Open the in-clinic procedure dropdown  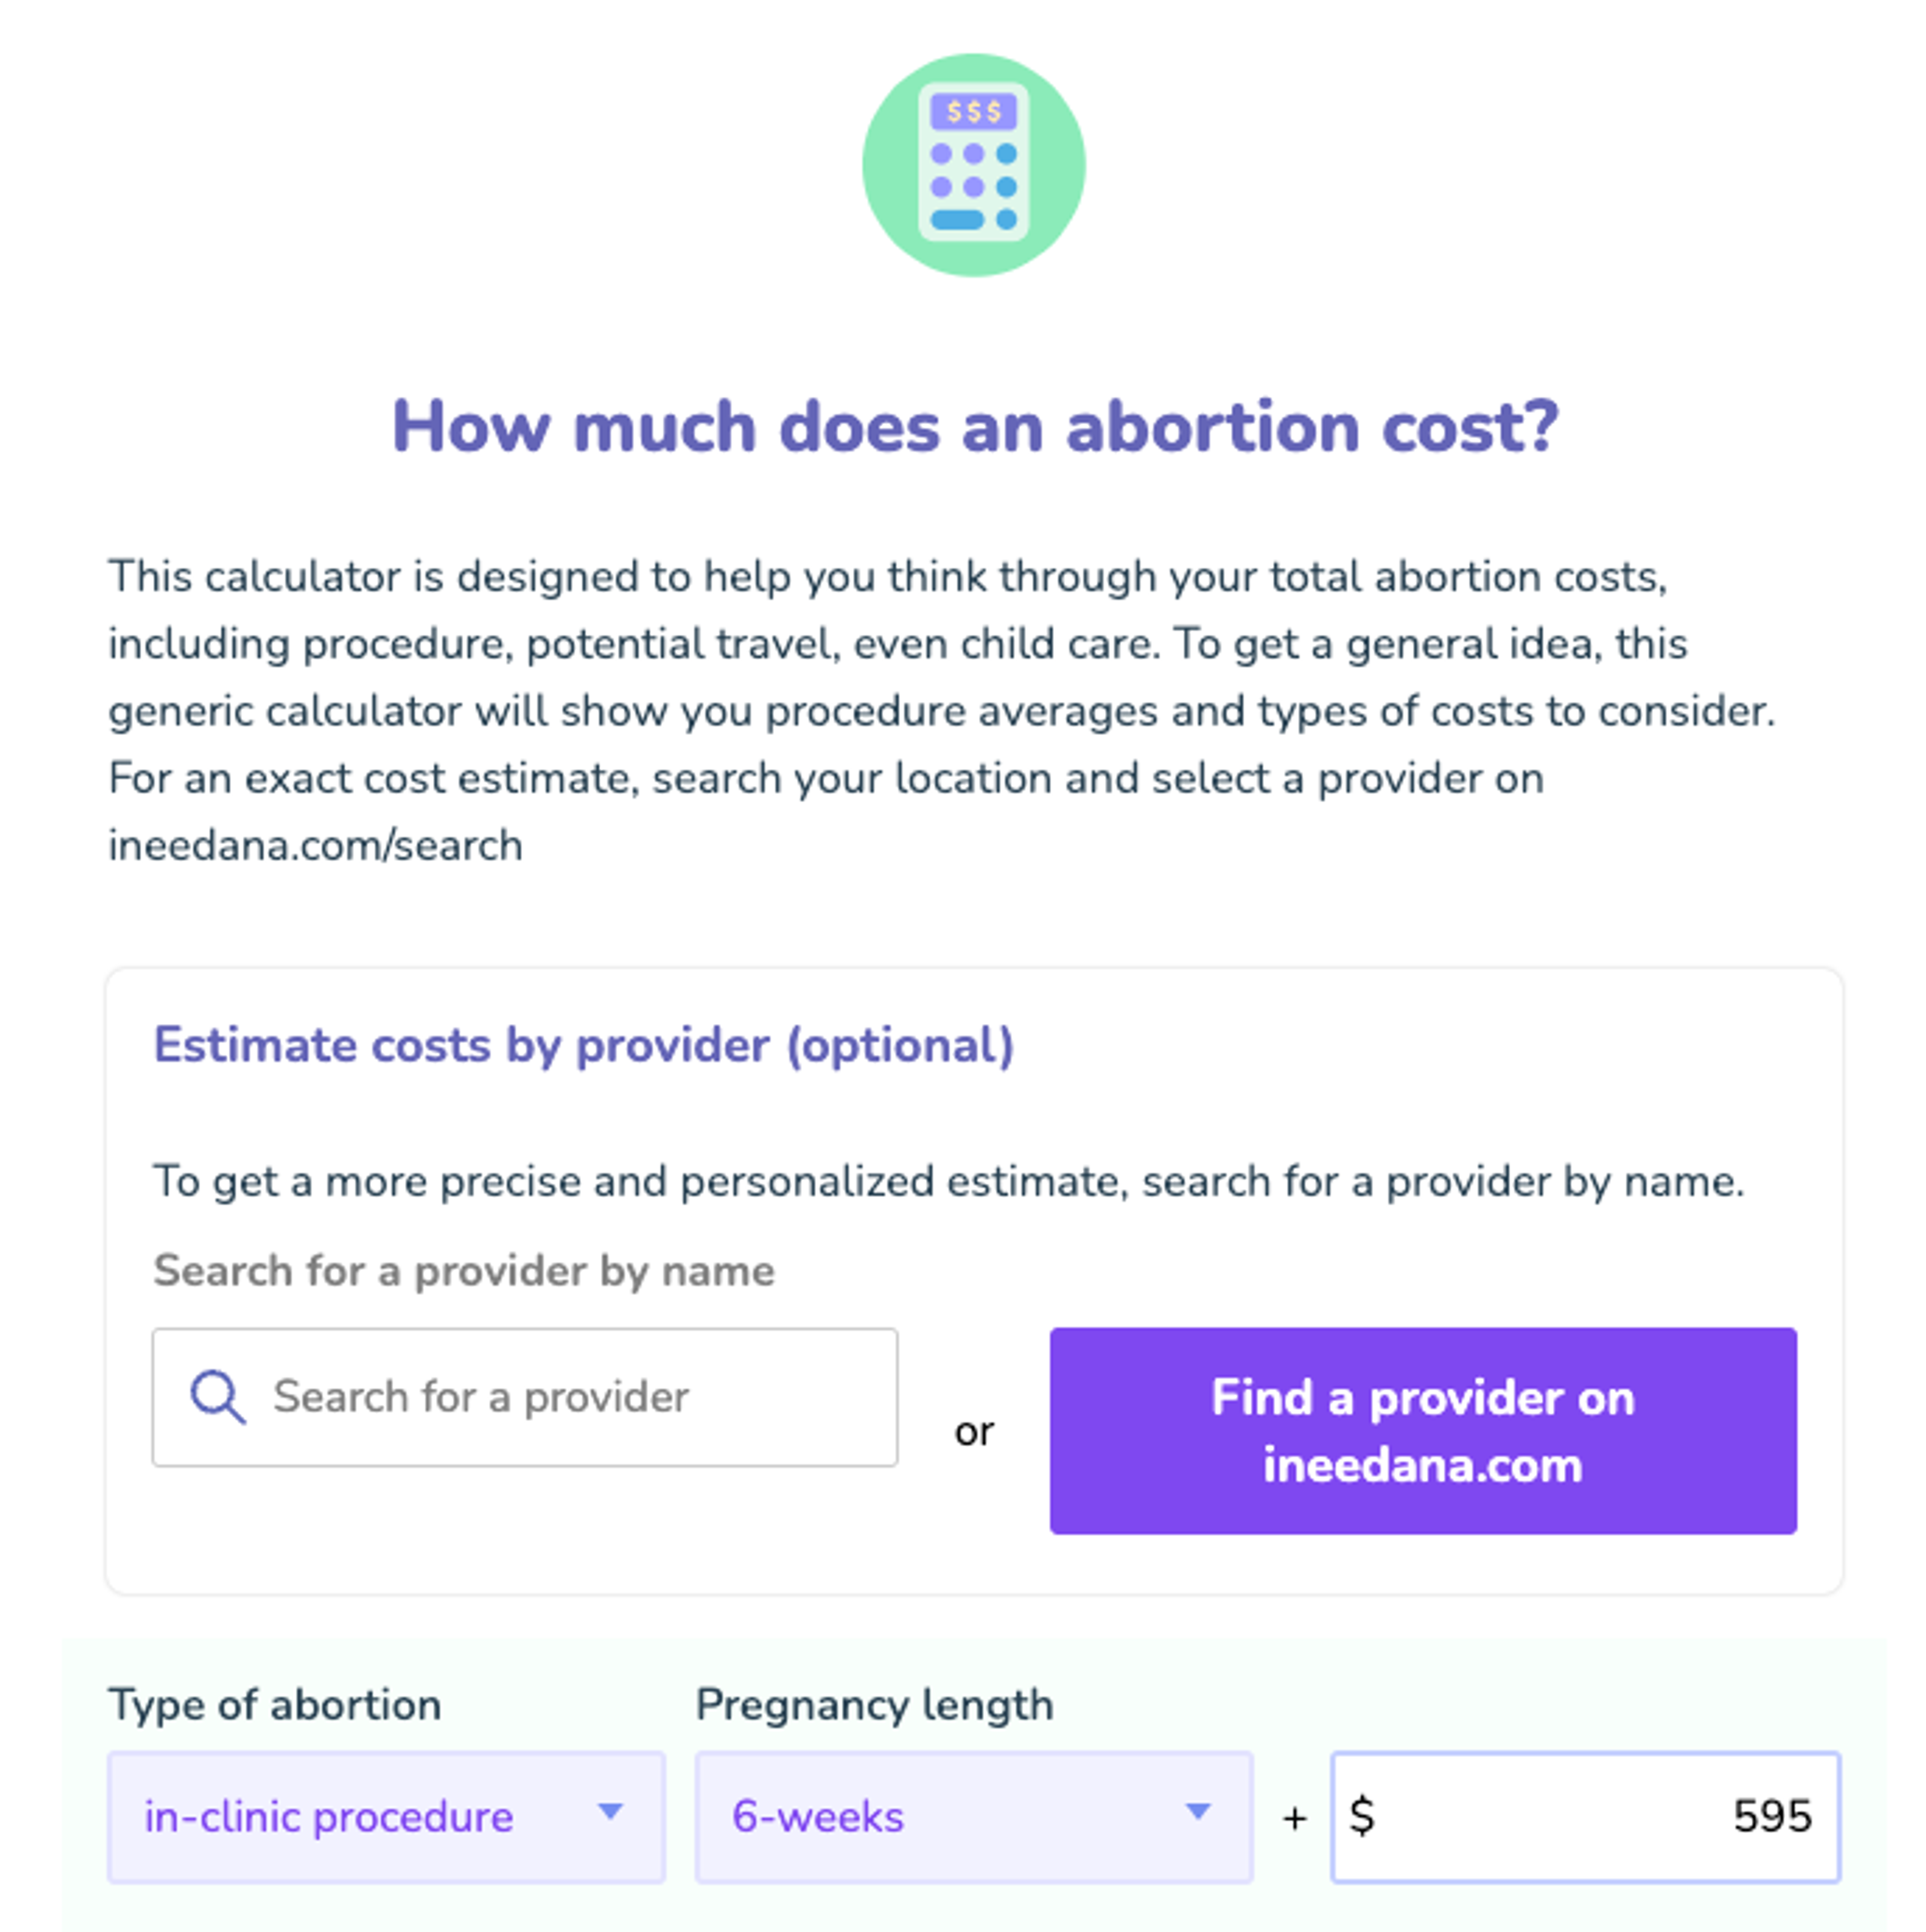coord(388,1817)
